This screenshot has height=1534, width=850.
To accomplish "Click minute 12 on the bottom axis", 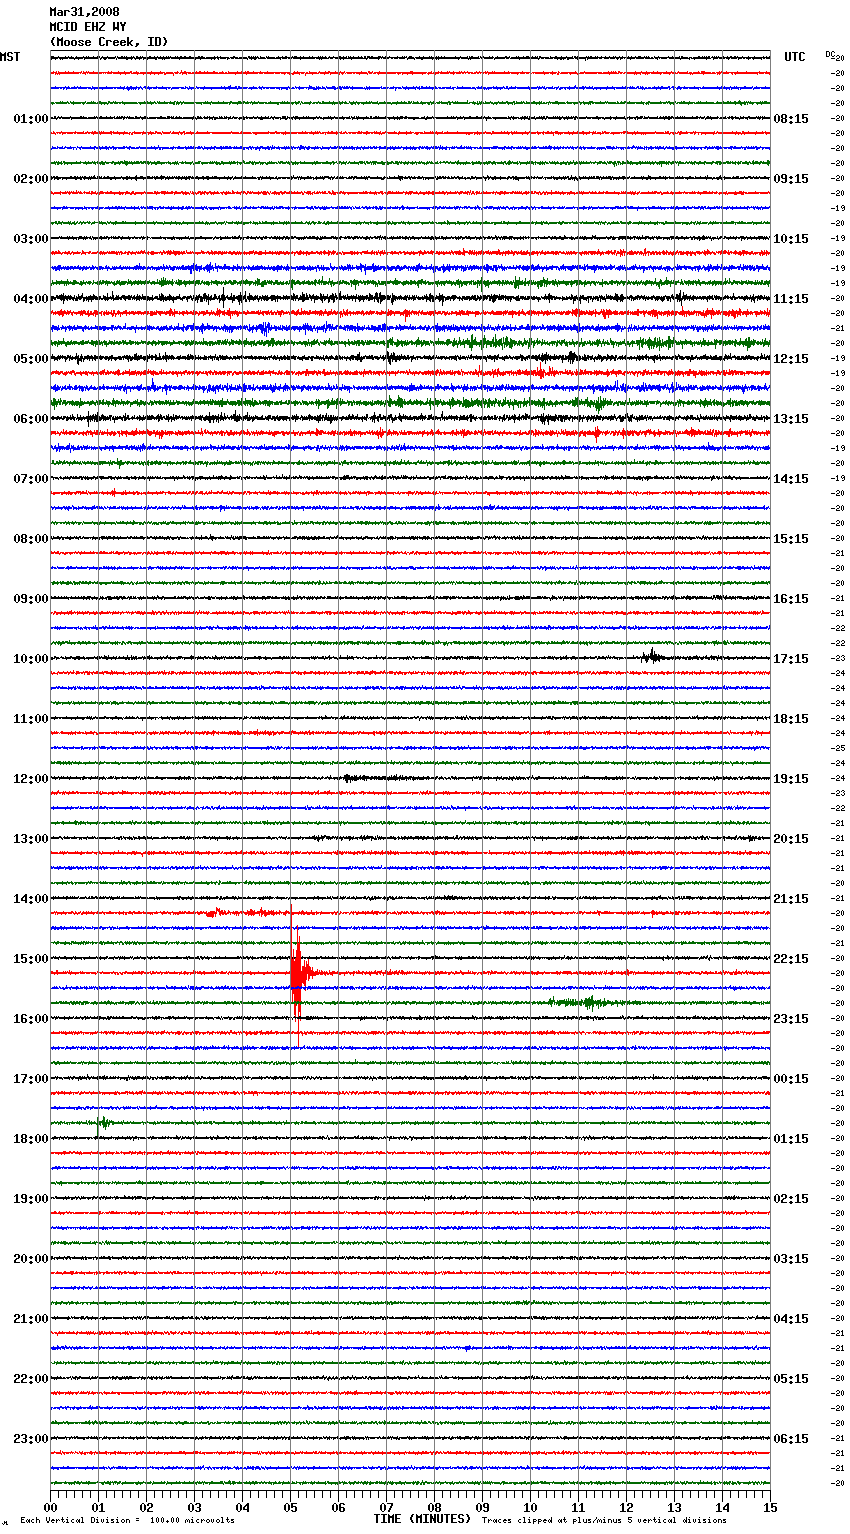I will 626,1507.
